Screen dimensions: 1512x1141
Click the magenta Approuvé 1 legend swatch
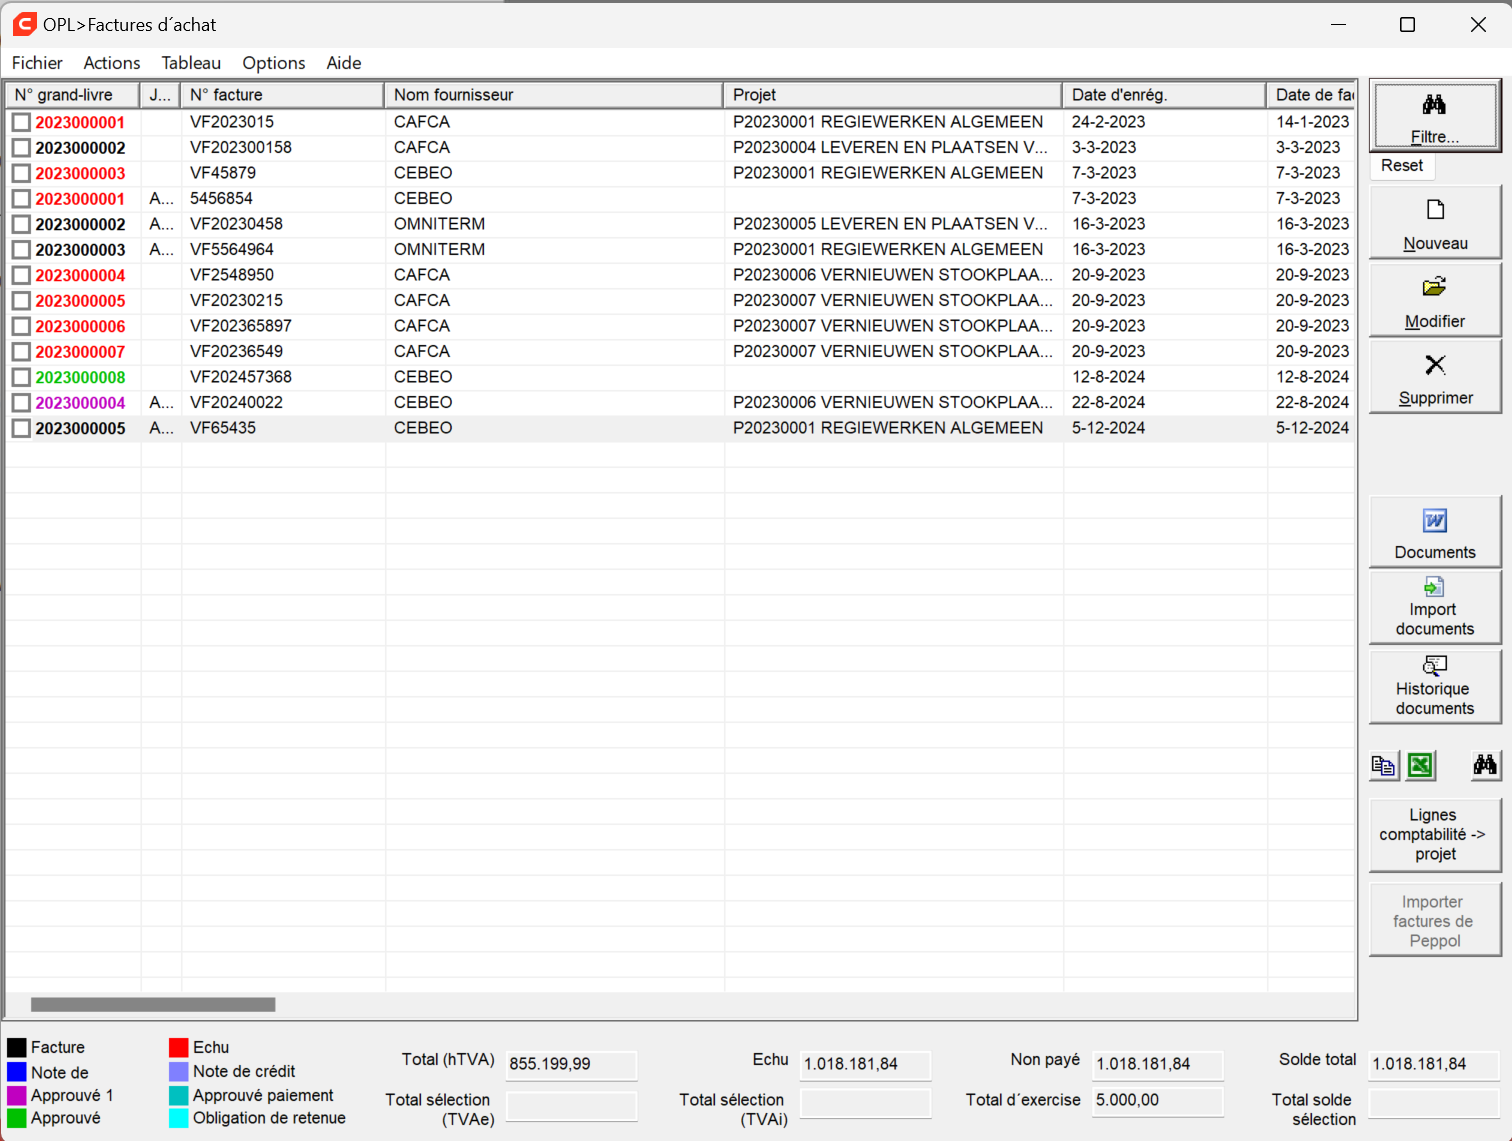point(17,1095)
